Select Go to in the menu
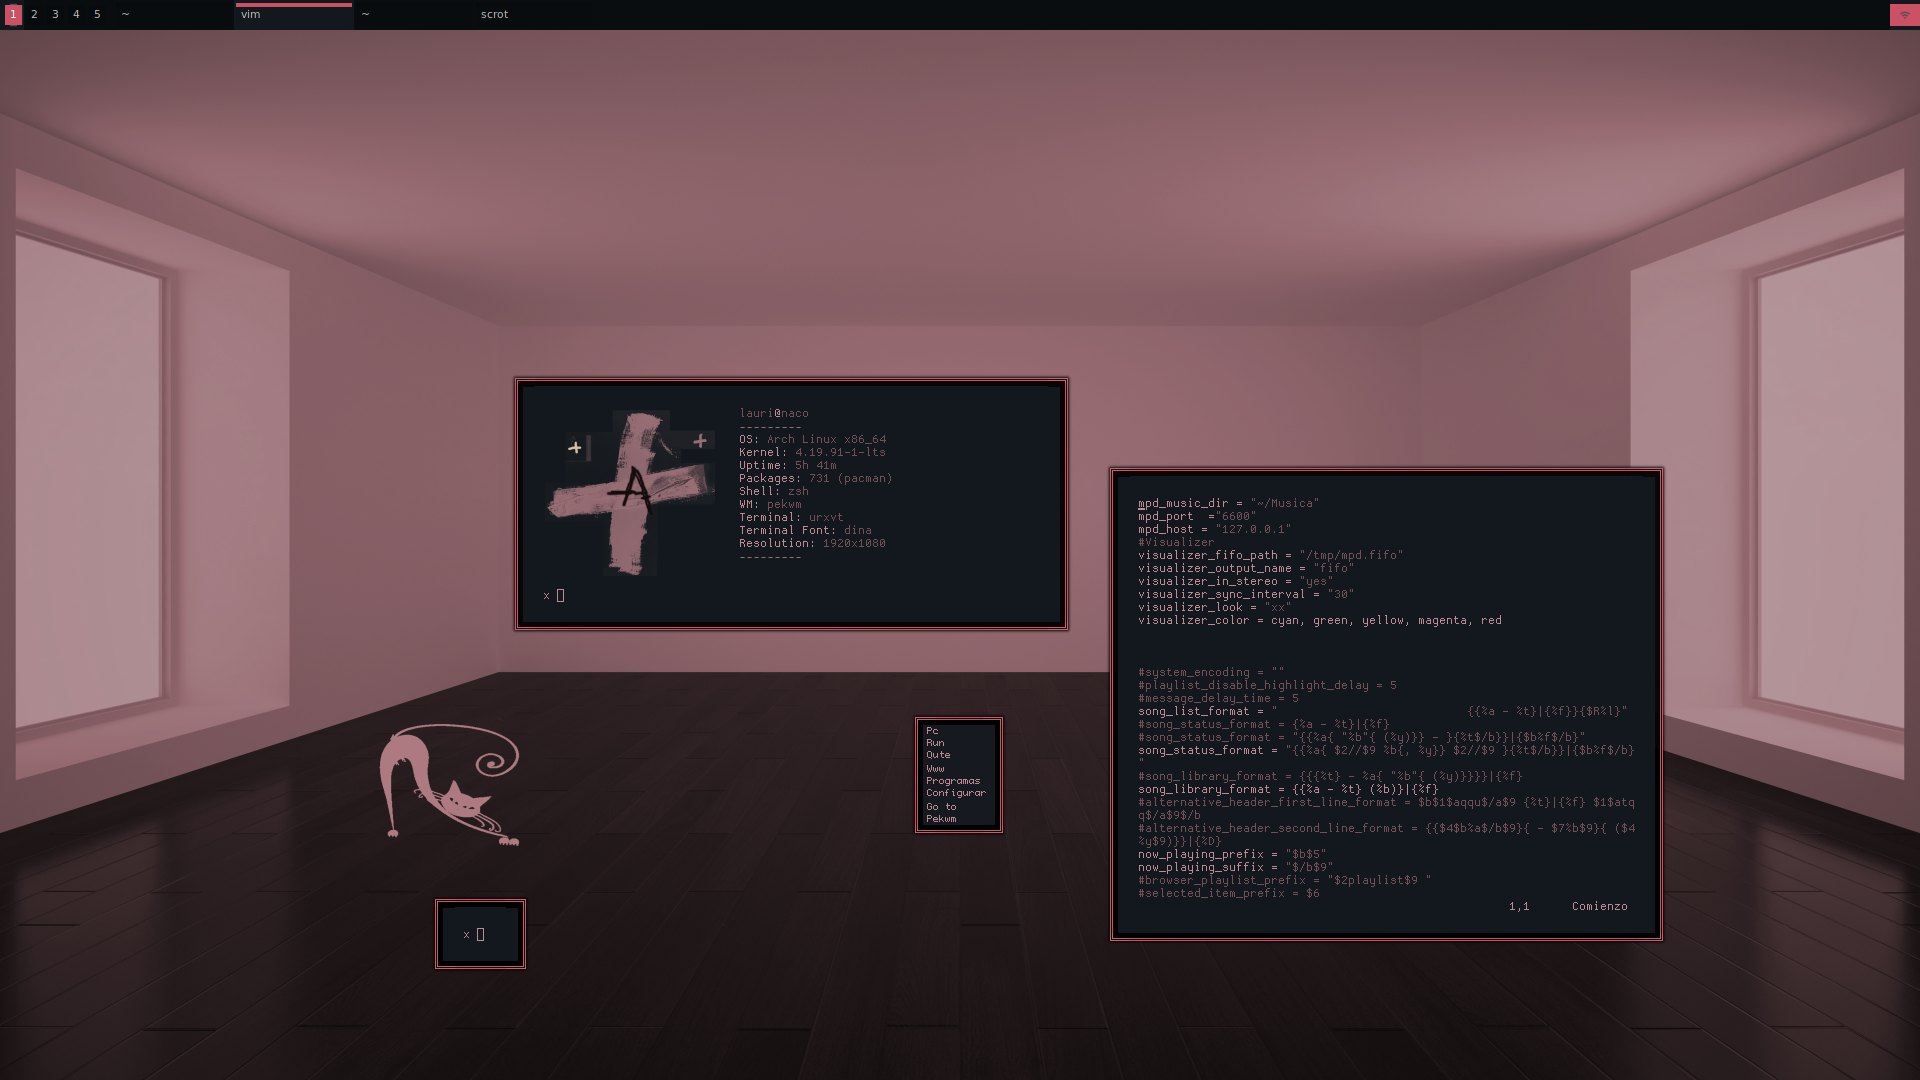Viewport: 1920px width, 1080px height. [940, 807]
